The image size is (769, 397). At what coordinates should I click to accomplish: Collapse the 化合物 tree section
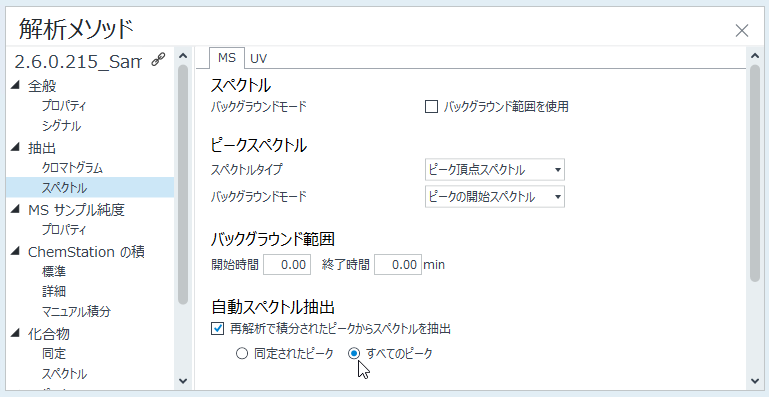(x=15, y=333)
